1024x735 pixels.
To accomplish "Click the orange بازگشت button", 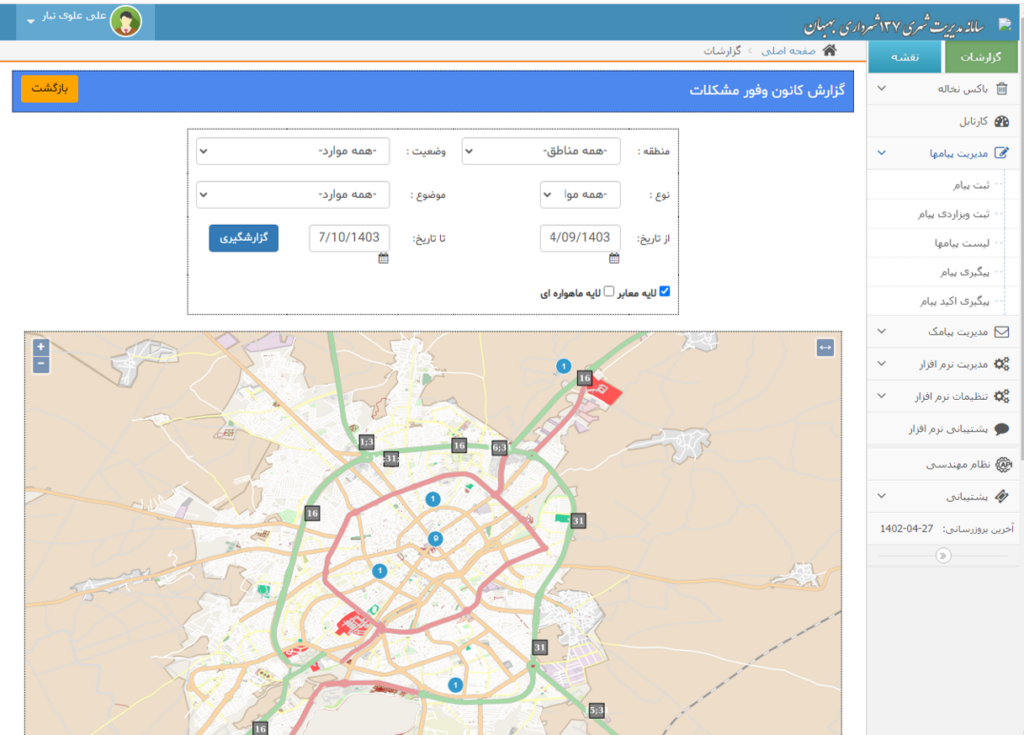I will coord(49,89).
